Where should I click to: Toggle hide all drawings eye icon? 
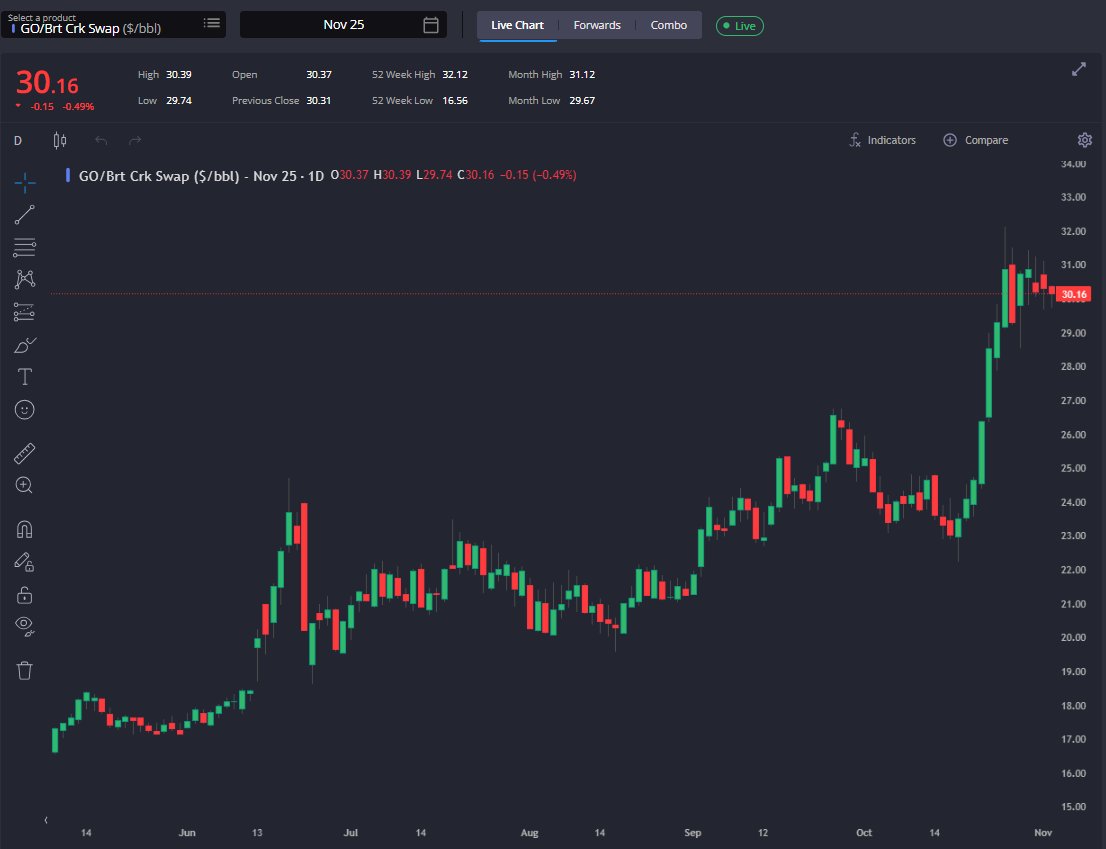pos(25,626)
